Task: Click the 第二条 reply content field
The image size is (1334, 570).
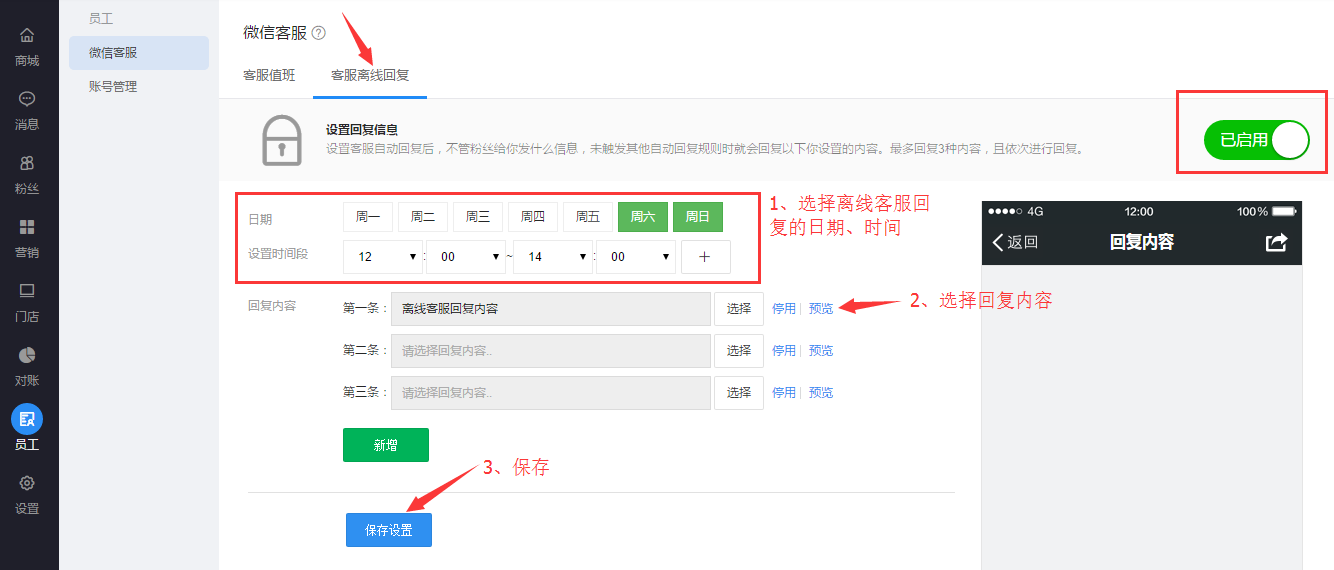Action: tap(550, 351)
